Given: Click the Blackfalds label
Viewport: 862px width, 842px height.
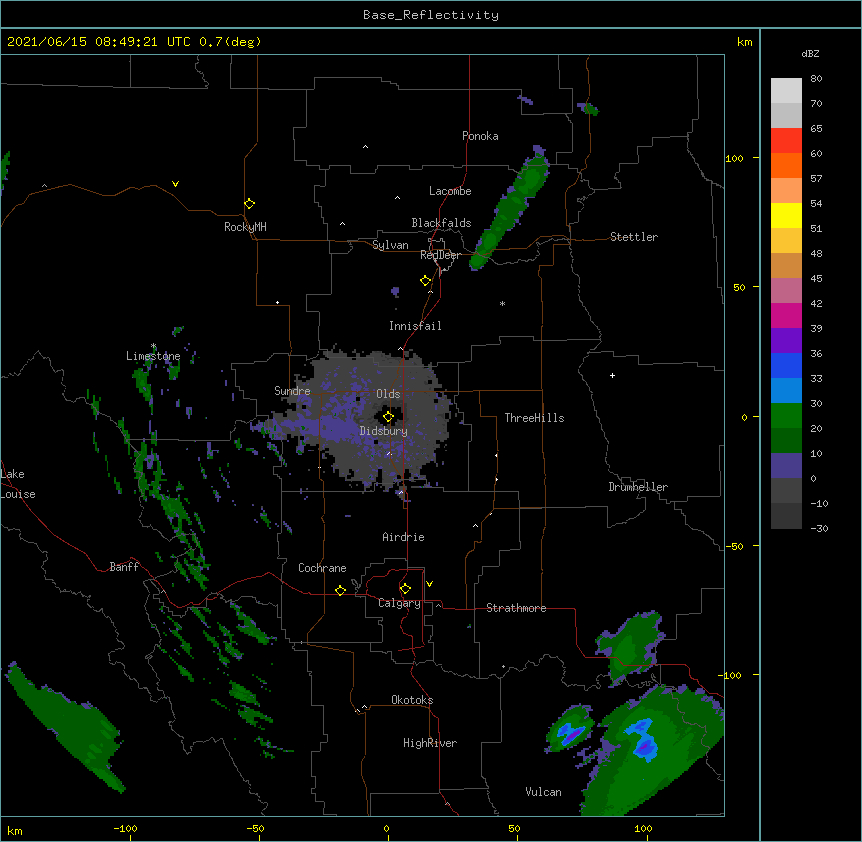Looking at the screenshot, I should click(x=441, y=223).
